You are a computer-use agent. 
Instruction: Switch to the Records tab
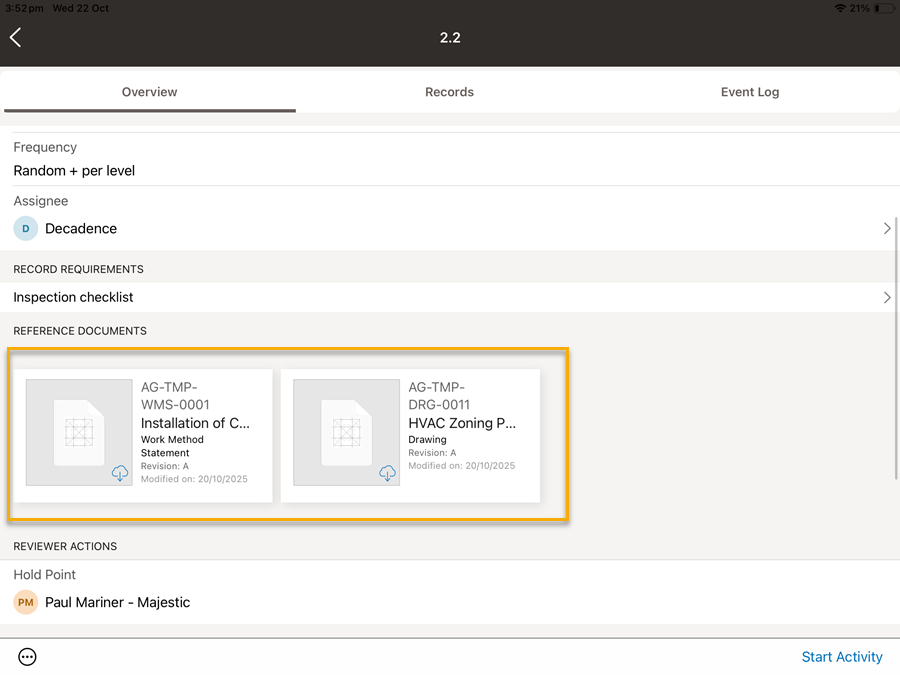[449, 92]
